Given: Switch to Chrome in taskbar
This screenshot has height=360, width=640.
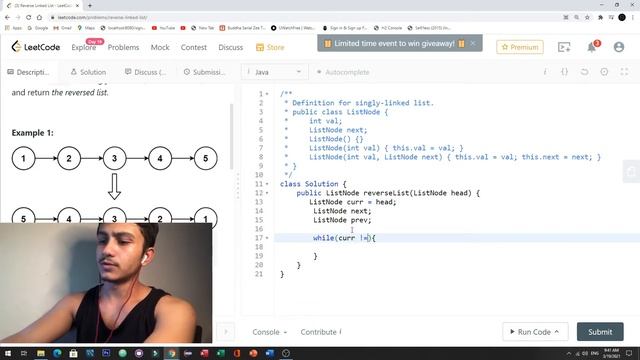Looking at the screenshot, I should coord(172,353).
